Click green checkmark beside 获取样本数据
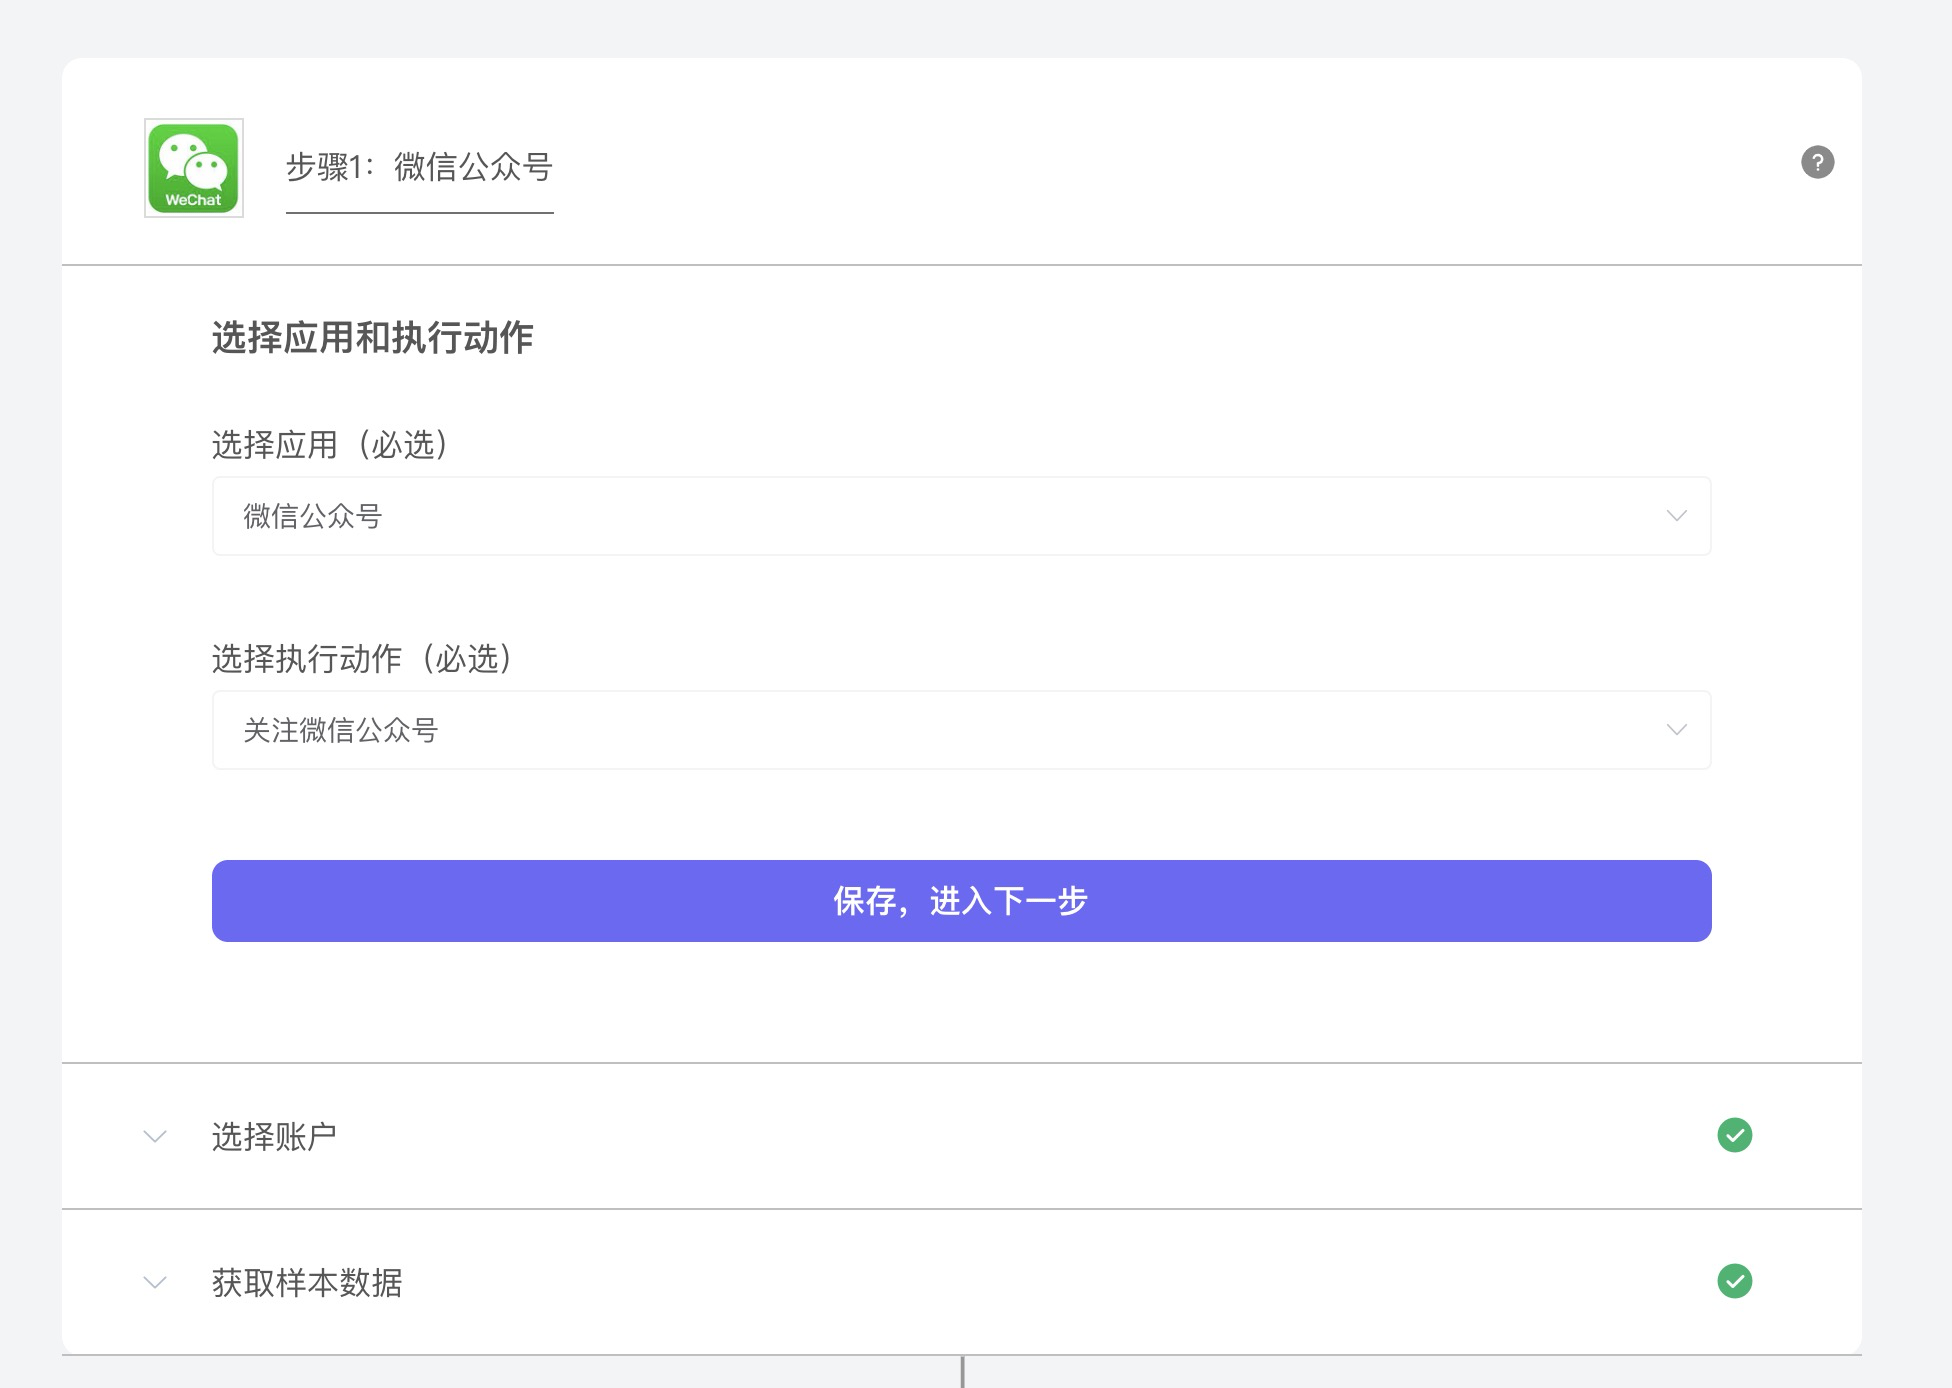1952x1388 pixels. coord(1734,1281)
